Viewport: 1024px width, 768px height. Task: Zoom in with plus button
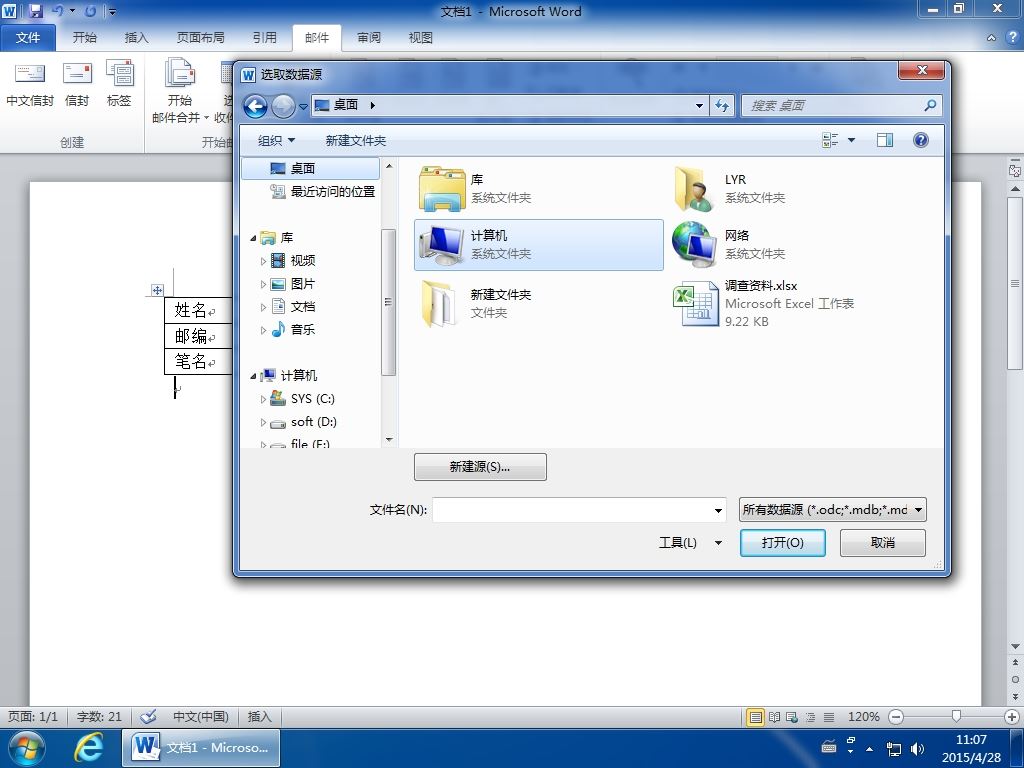tap(1012, 716)
